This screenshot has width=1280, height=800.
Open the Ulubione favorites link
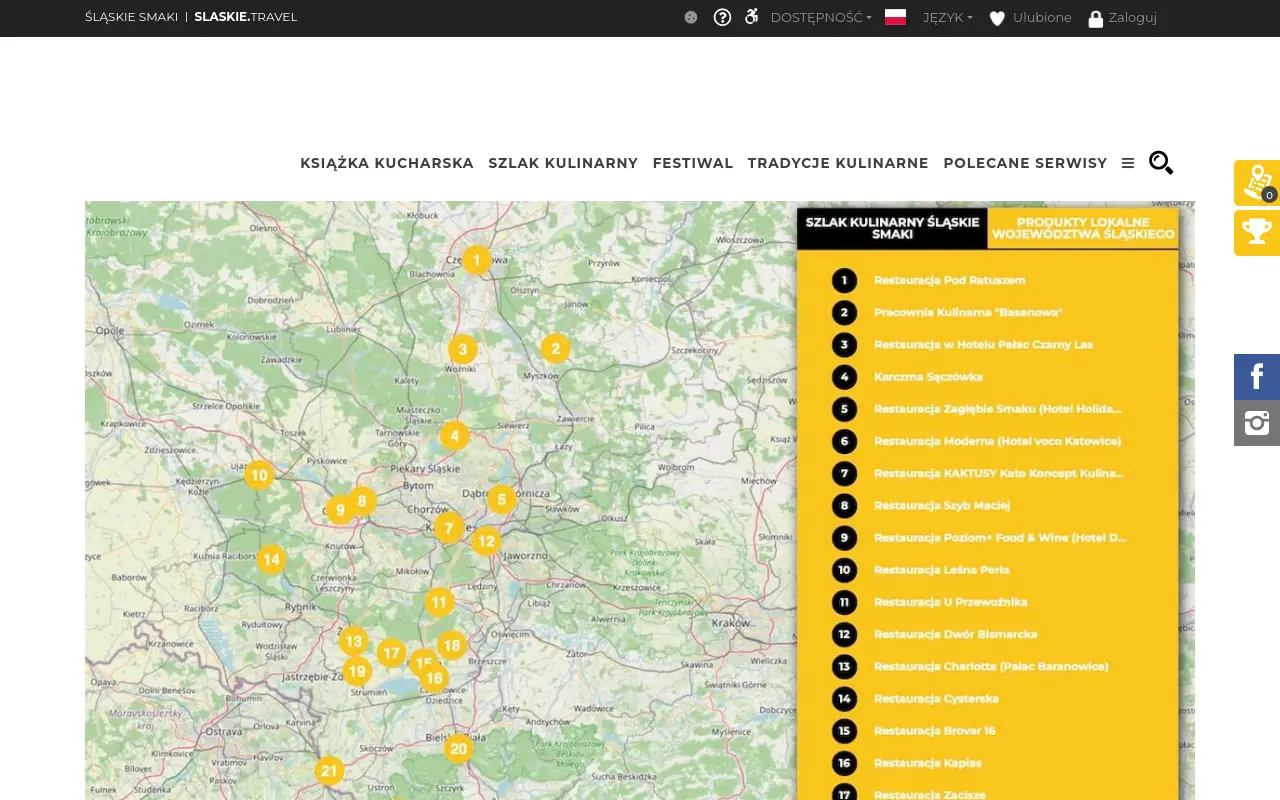click(x=1042, y=17)
